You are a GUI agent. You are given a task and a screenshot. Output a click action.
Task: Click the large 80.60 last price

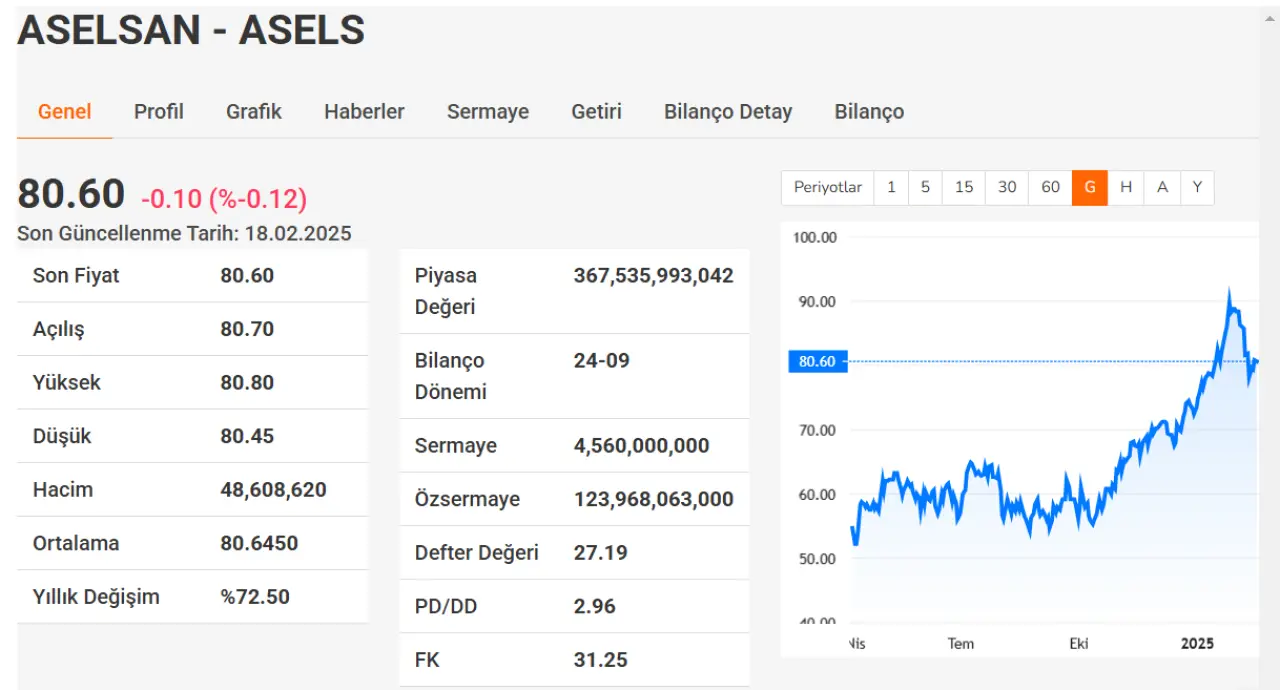click(x=71, y=194)
